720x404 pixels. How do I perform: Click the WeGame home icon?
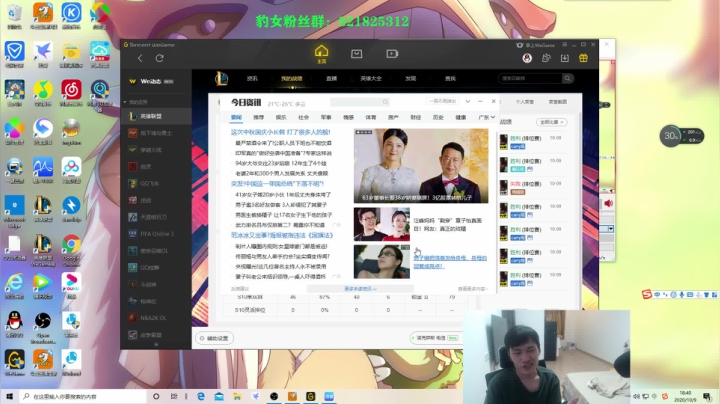pos(321,51)
